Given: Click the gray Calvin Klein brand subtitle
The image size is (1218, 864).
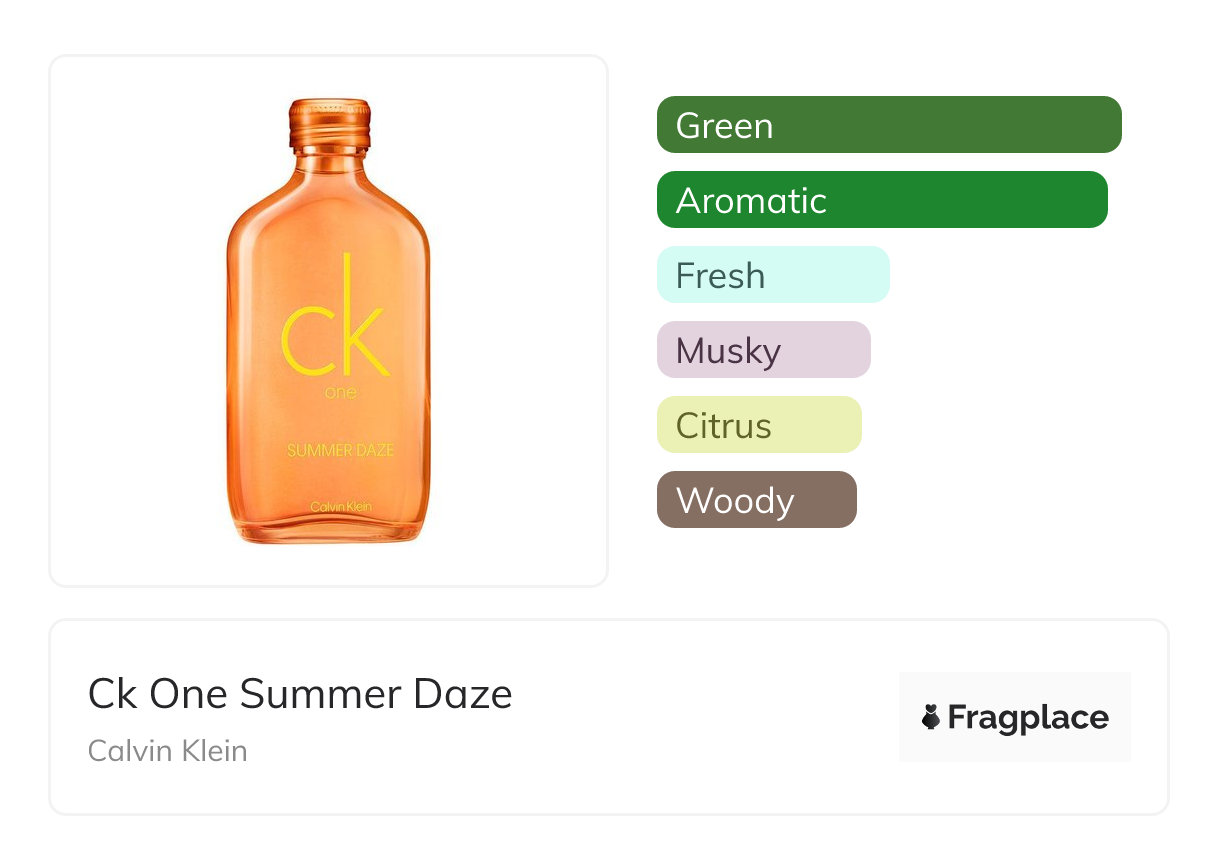Looking at the screenshot, I should point(168,750).
